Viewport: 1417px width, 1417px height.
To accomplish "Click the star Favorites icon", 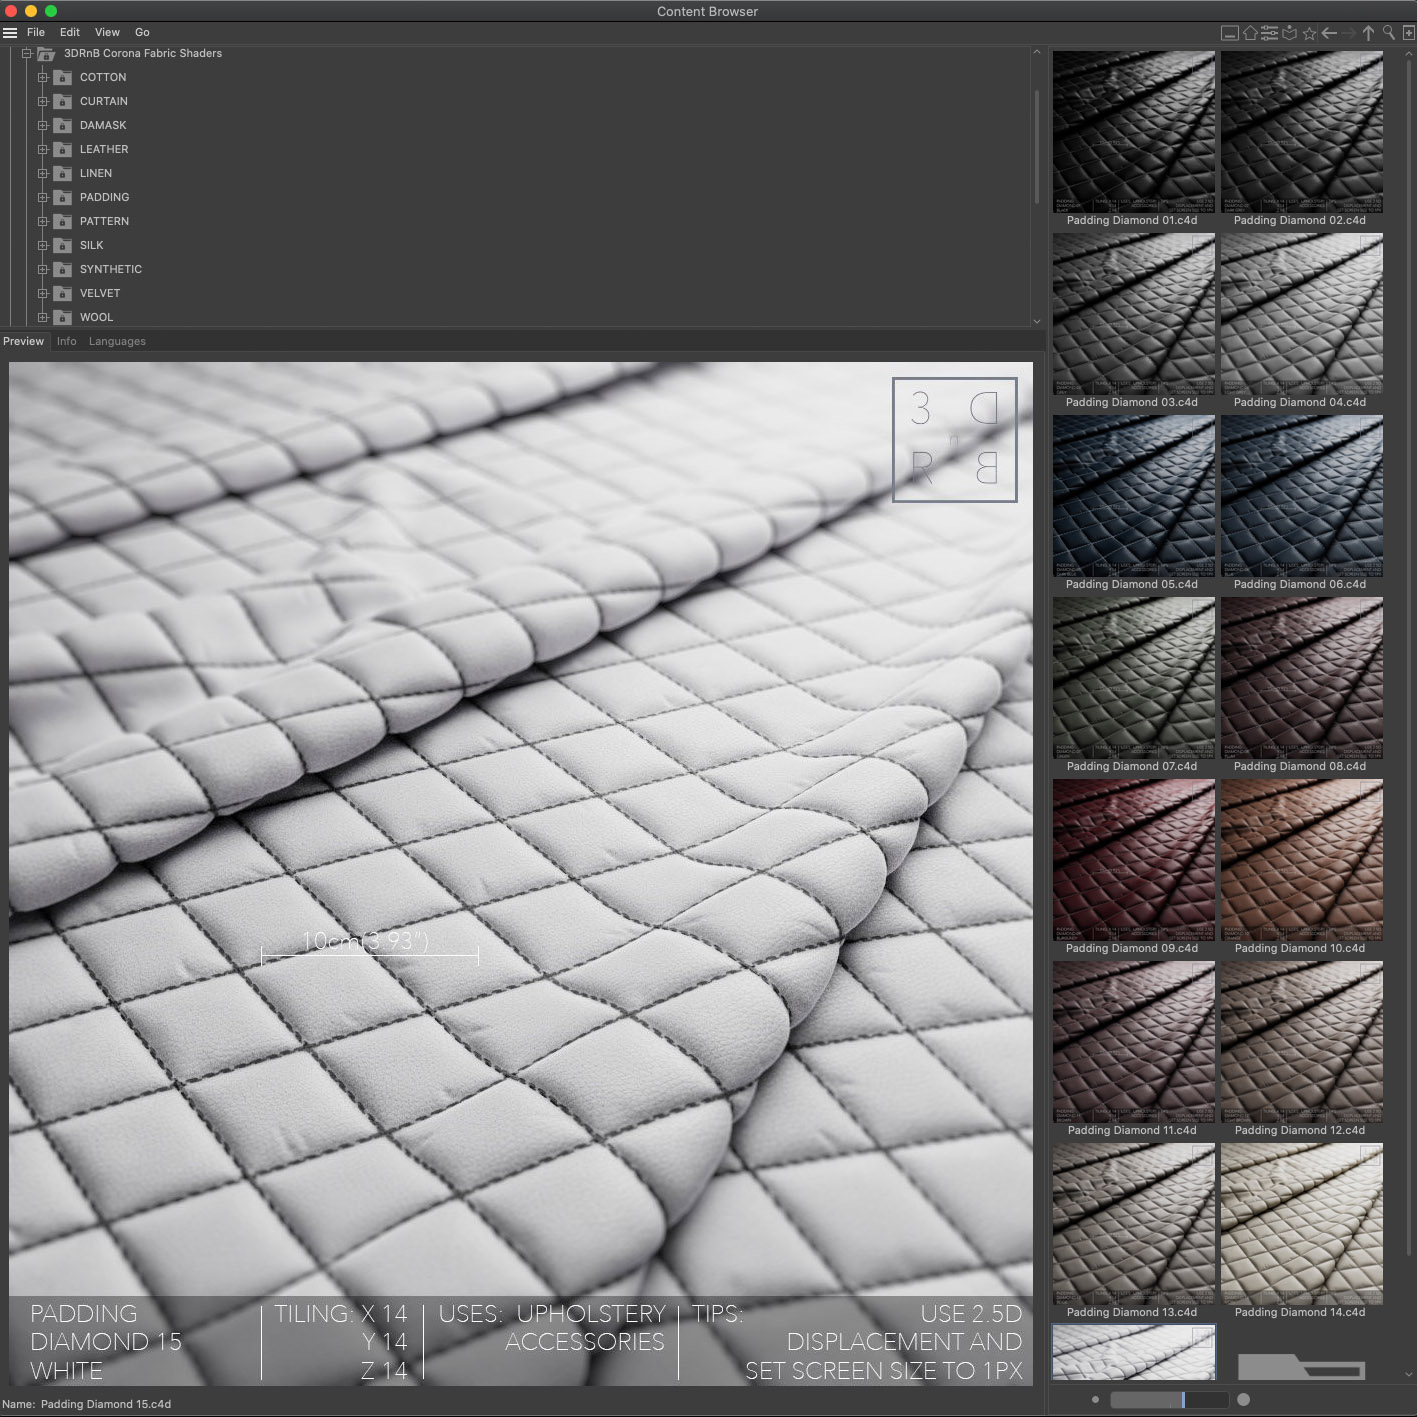I will point(1309,33).
